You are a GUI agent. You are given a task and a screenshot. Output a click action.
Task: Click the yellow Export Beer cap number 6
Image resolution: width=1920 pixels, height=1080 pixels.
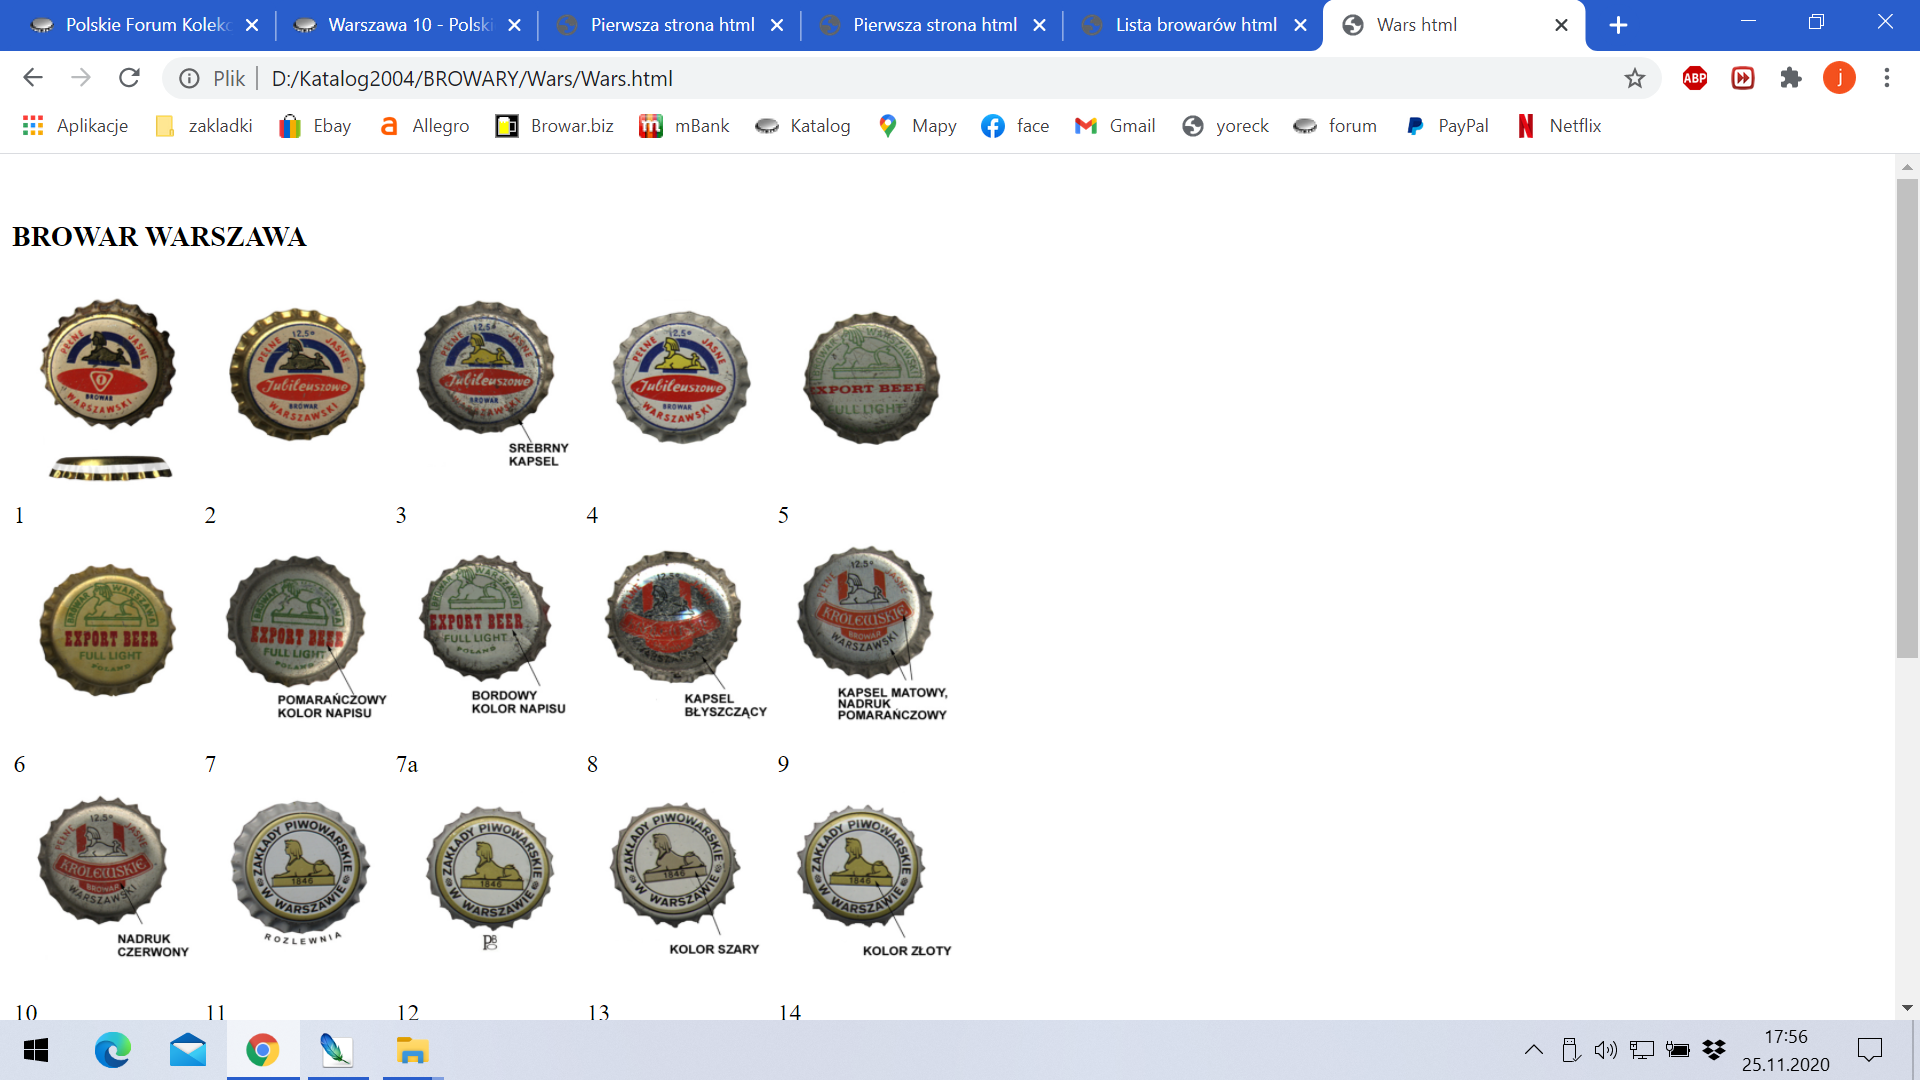[107, 630]
